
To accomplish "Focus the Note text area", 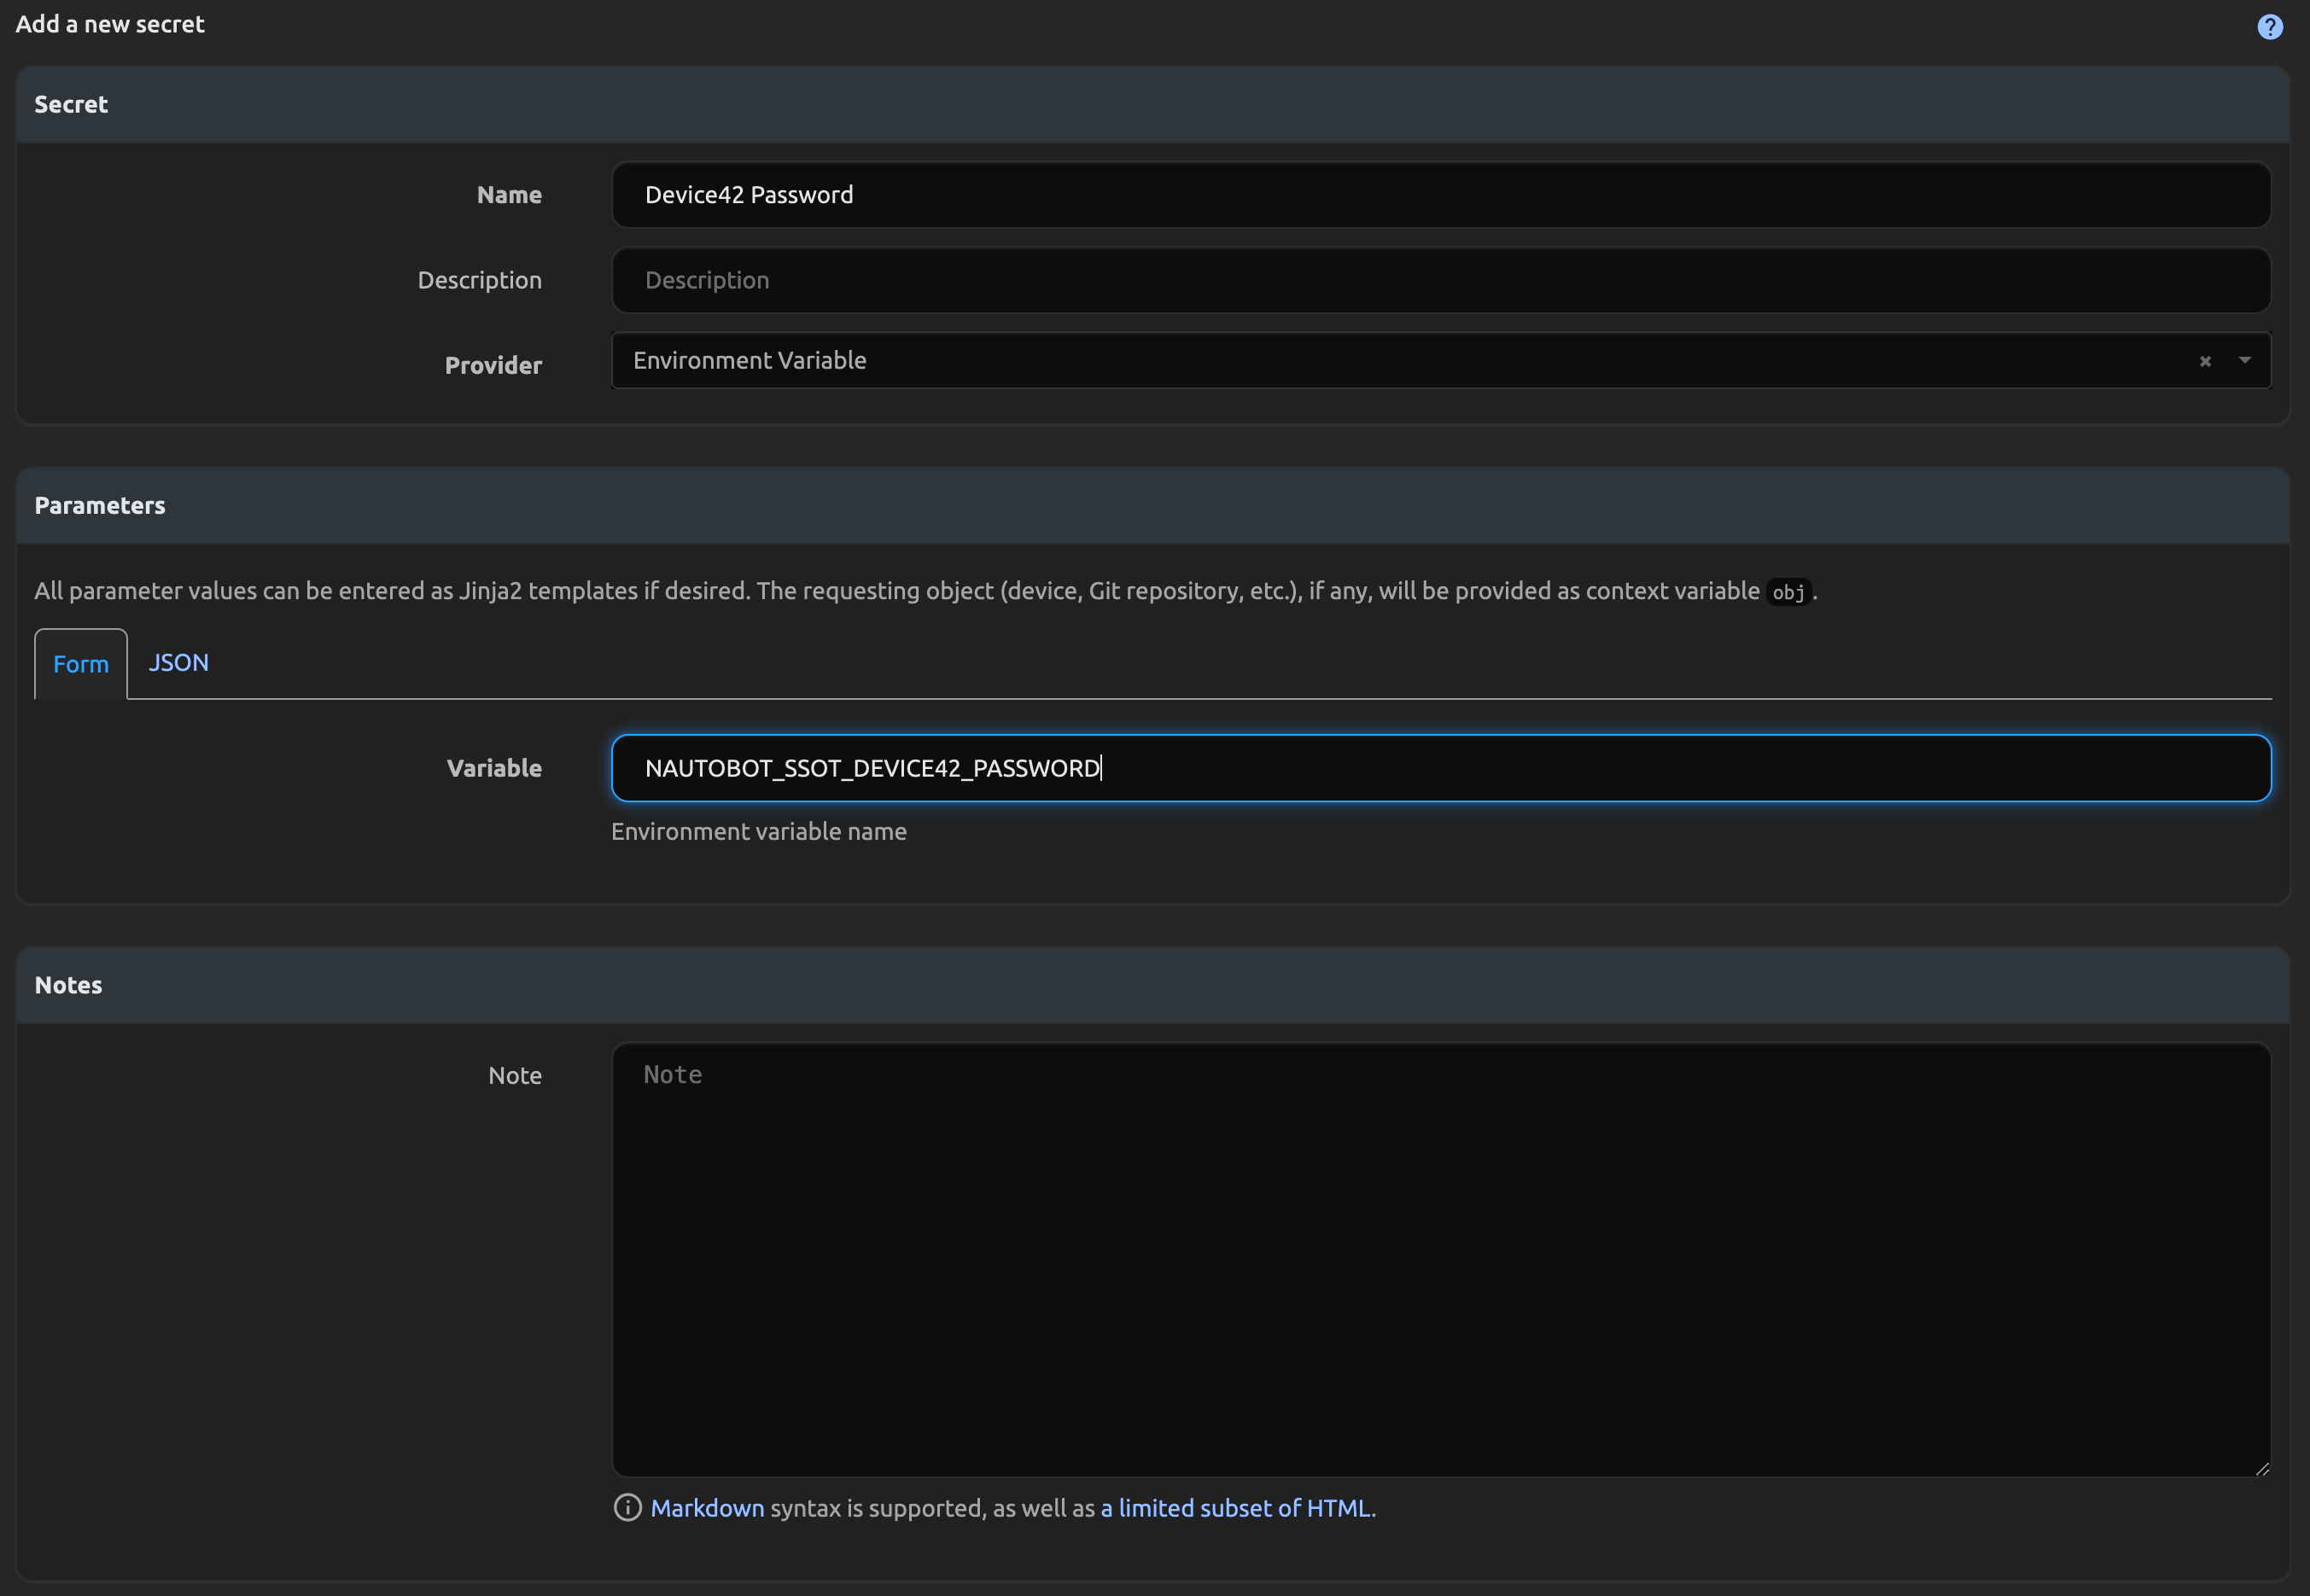I will click(x=1440, y=1260).
